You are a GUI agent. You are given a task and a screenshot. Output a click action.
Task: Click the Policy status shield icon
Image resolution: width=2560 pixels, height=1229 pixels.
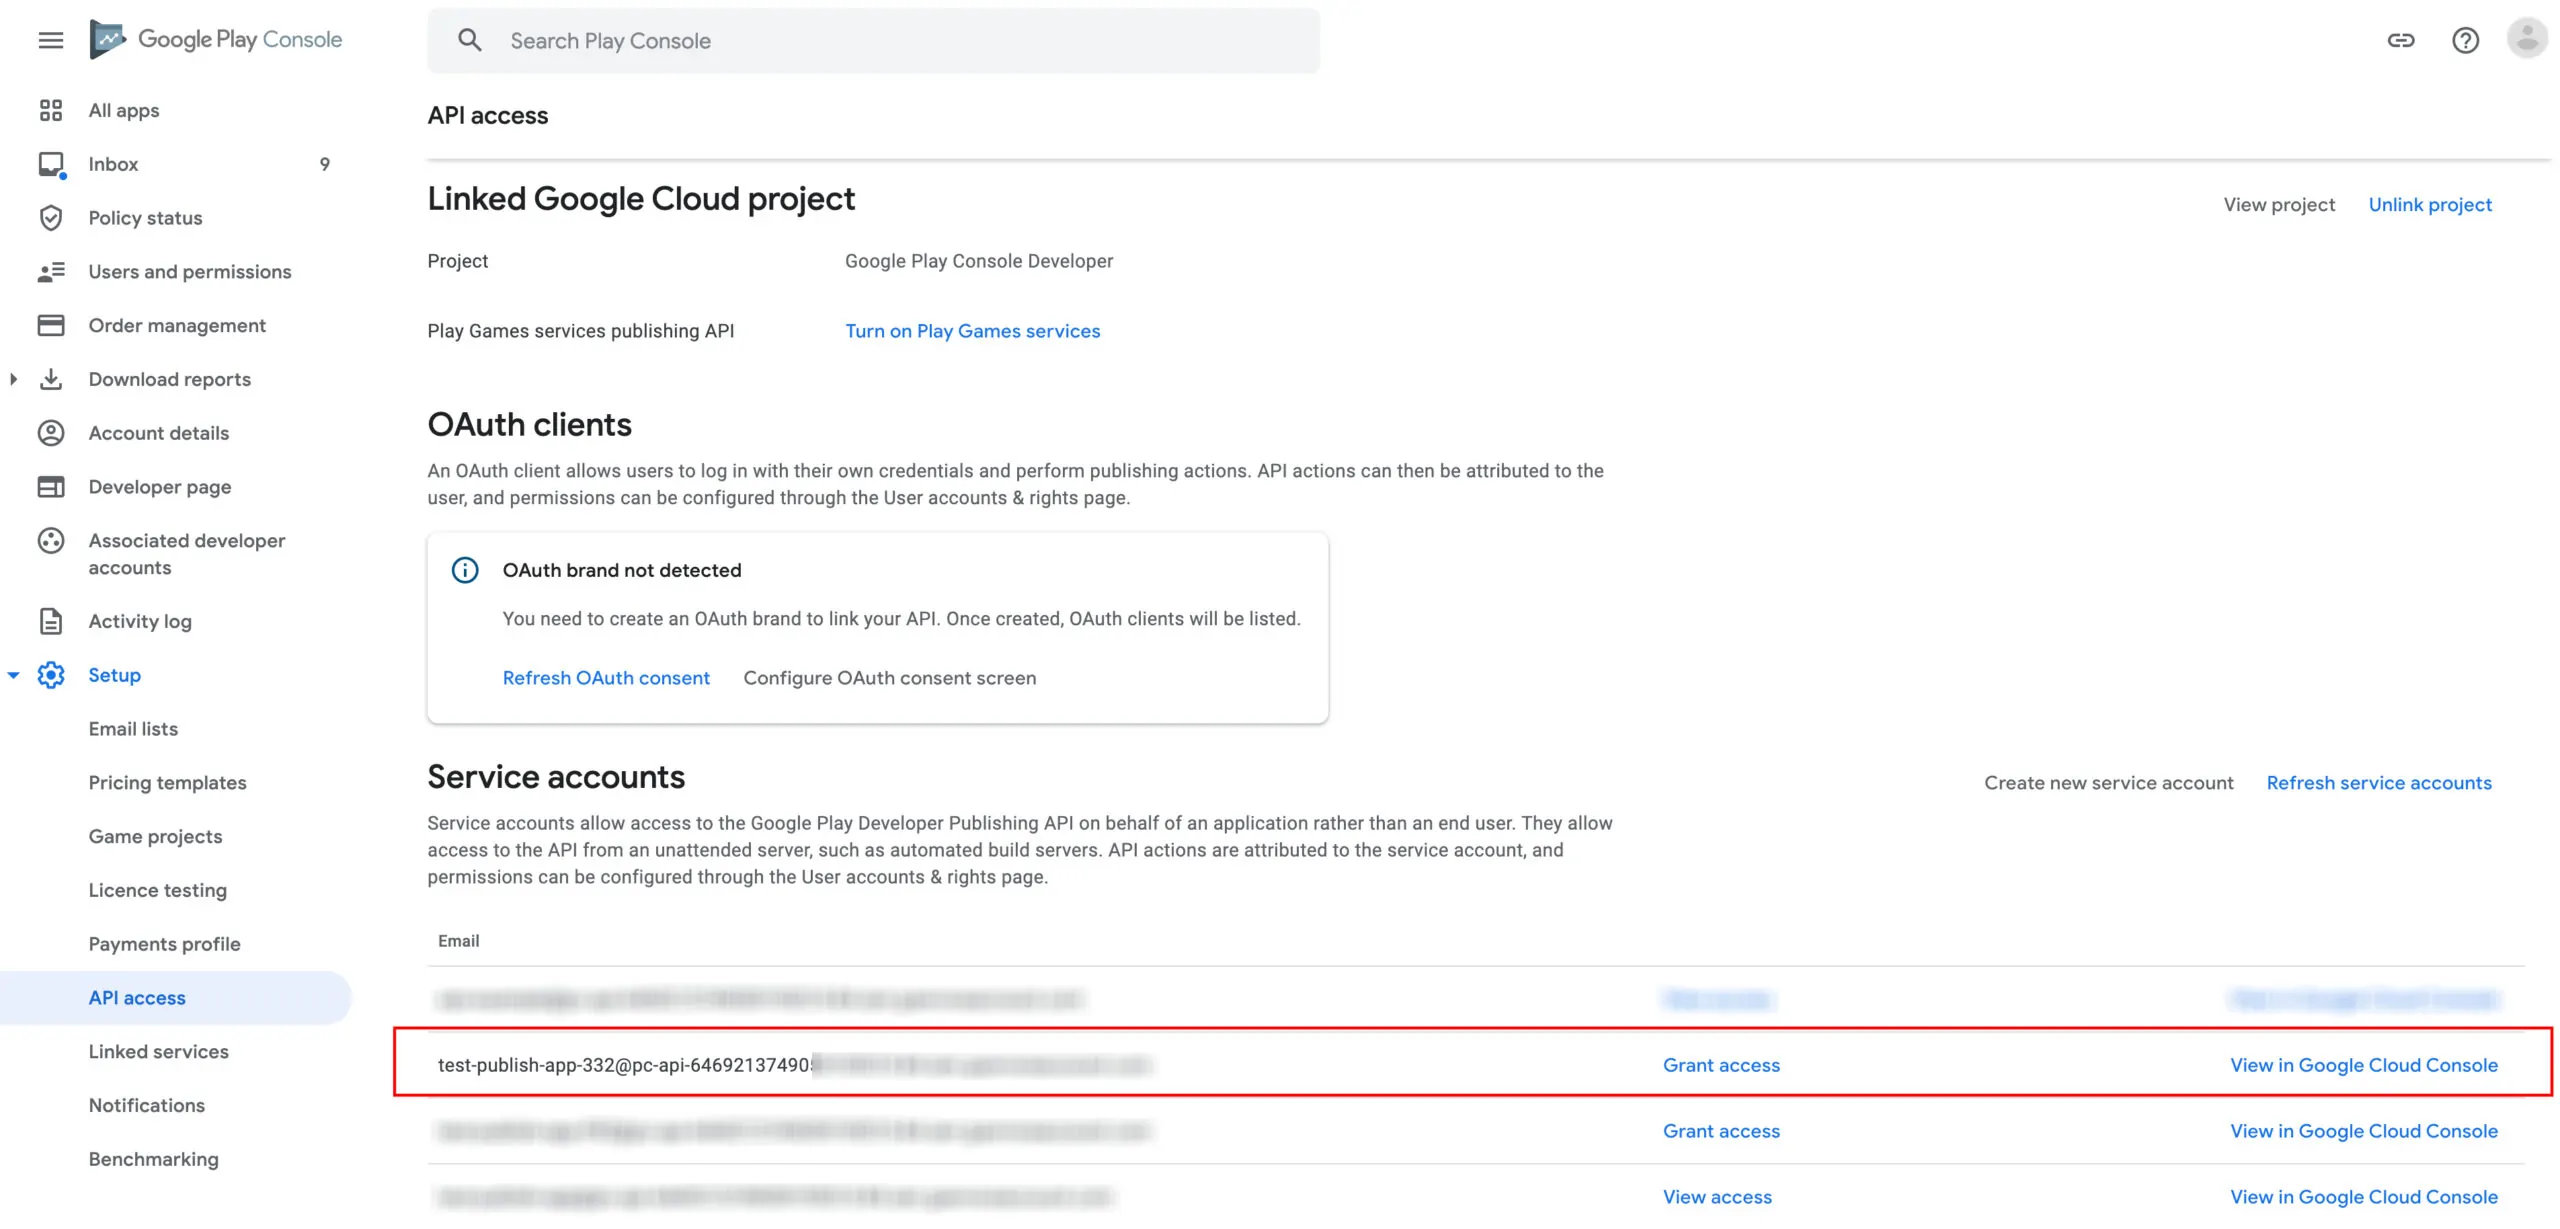(x=50, y=218)
